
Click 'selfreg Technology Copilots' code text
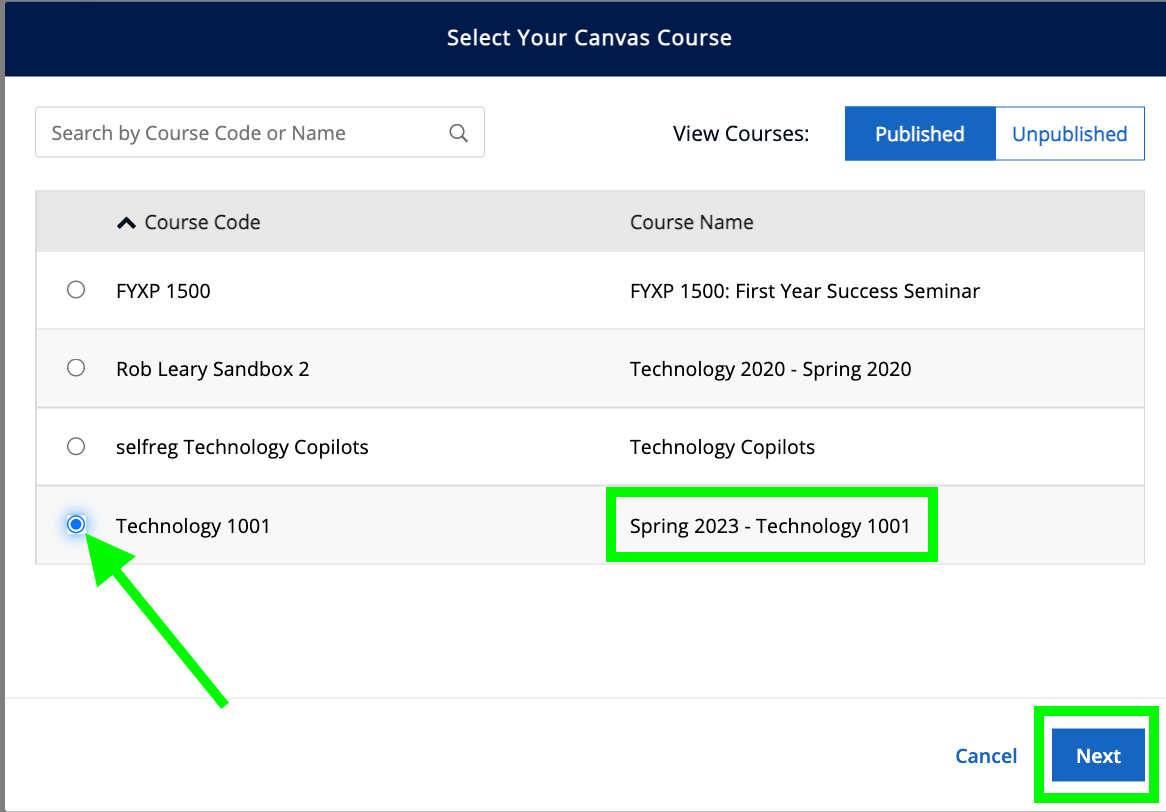point(242,447)
